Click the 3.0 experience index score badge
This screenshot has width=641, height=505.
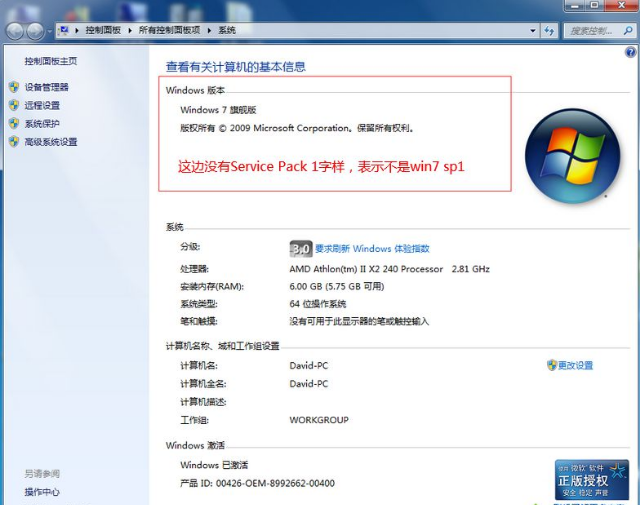point(300,248)
